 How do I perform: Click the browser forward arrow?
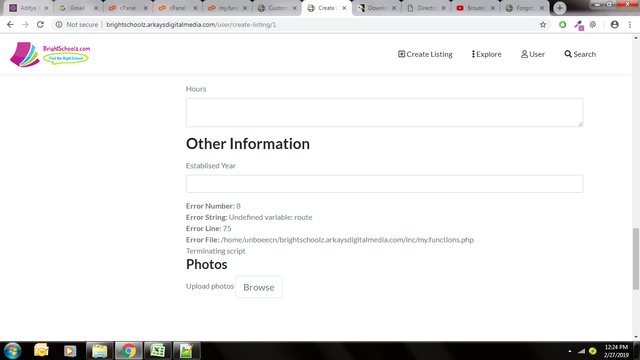(x=25, y=24)
